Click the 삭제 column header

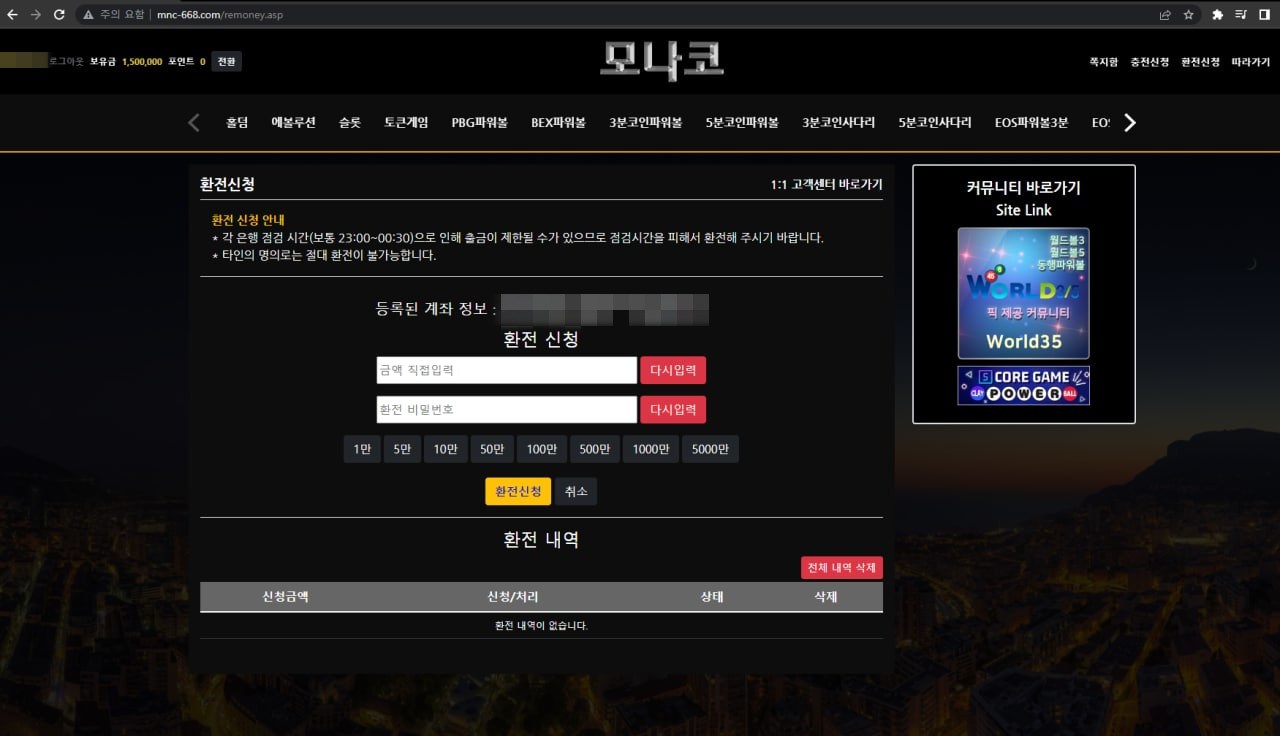pos(826,597)
